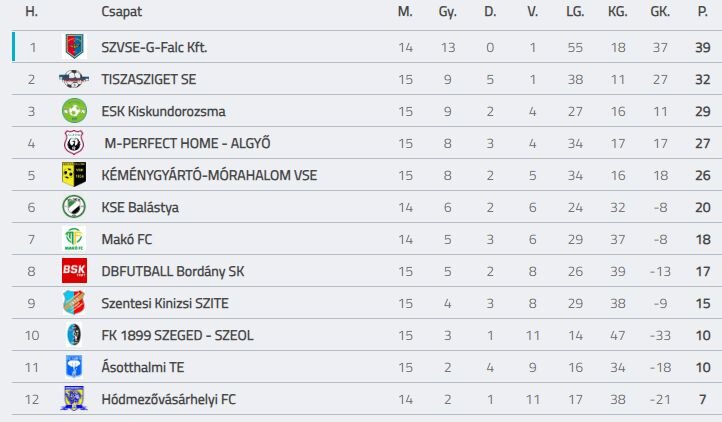The height and width of the screenshot is (422, 722).
Task: Click the Csapat column header
Action: 121,12
